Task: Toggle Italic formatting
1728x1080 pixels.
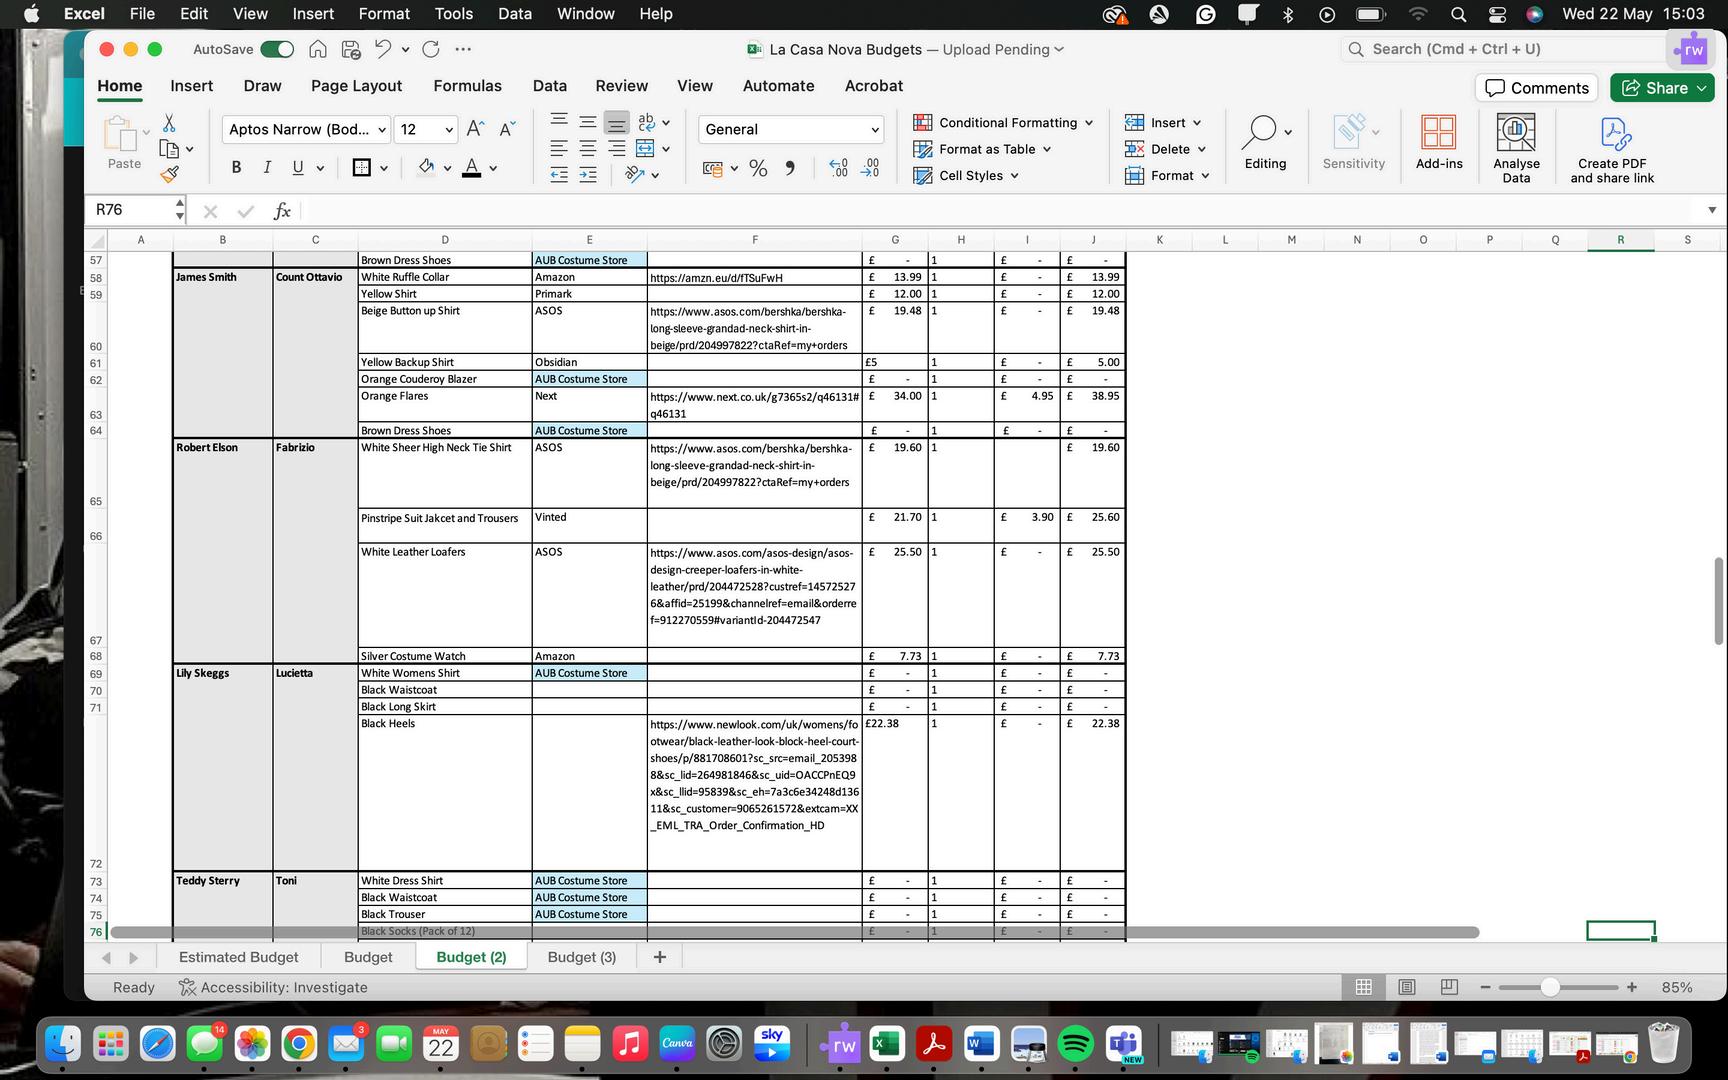Action: click(x=267, y=168)
